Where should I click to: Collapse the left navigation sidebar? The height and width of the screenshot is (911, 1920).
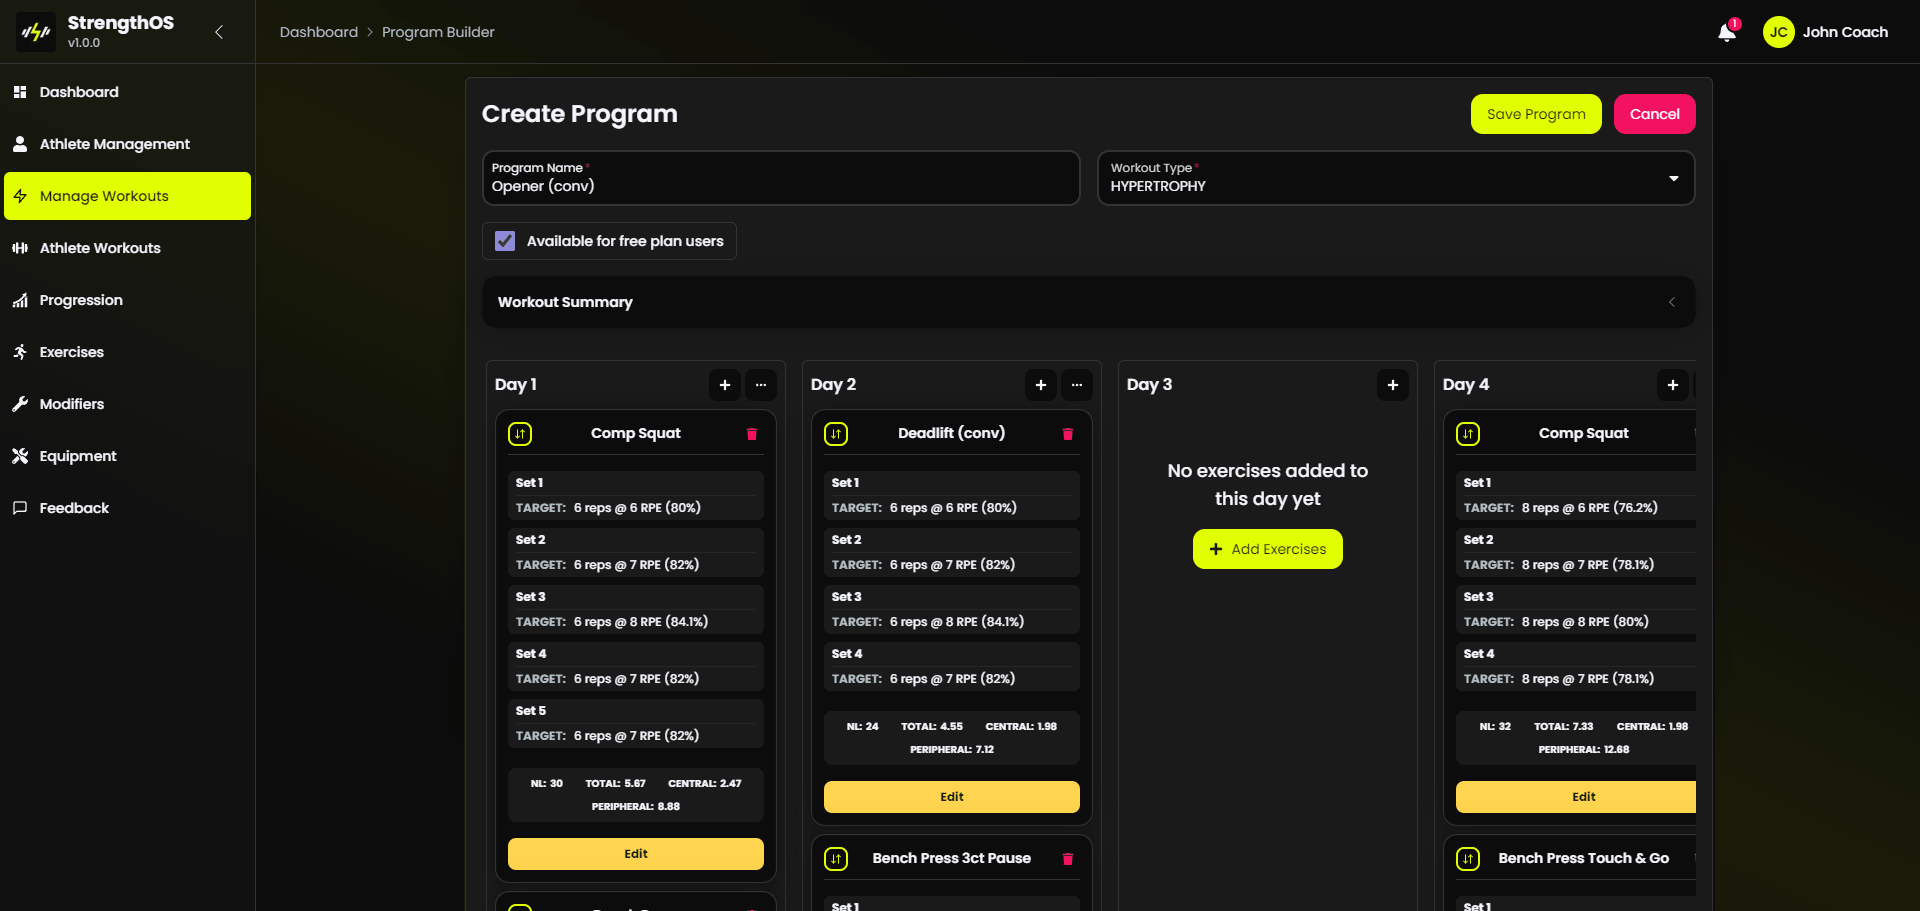(219, 31)
